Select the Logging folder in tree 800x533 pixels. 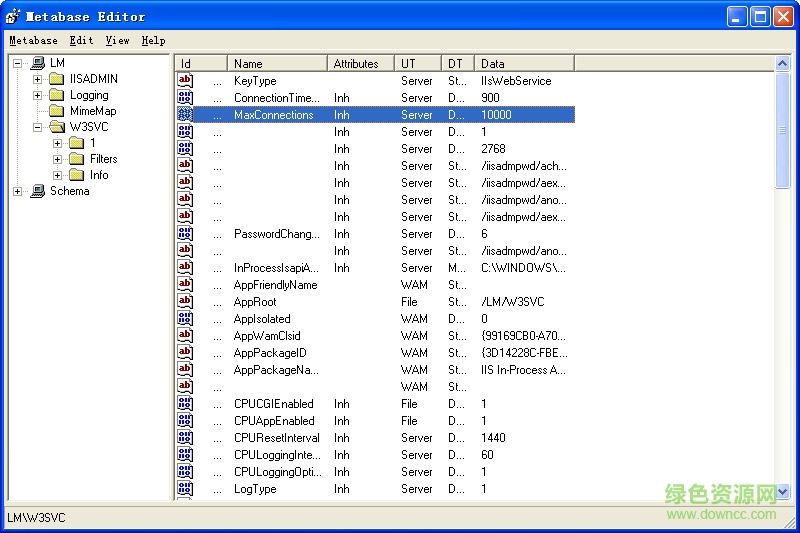tap(88, 95)
